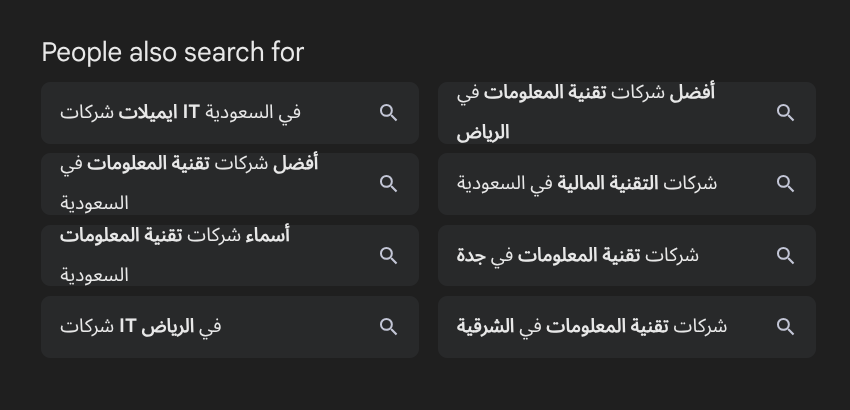
Task: Click search icon beside "شركات IT في الرياض"
Action: point(389,327)
